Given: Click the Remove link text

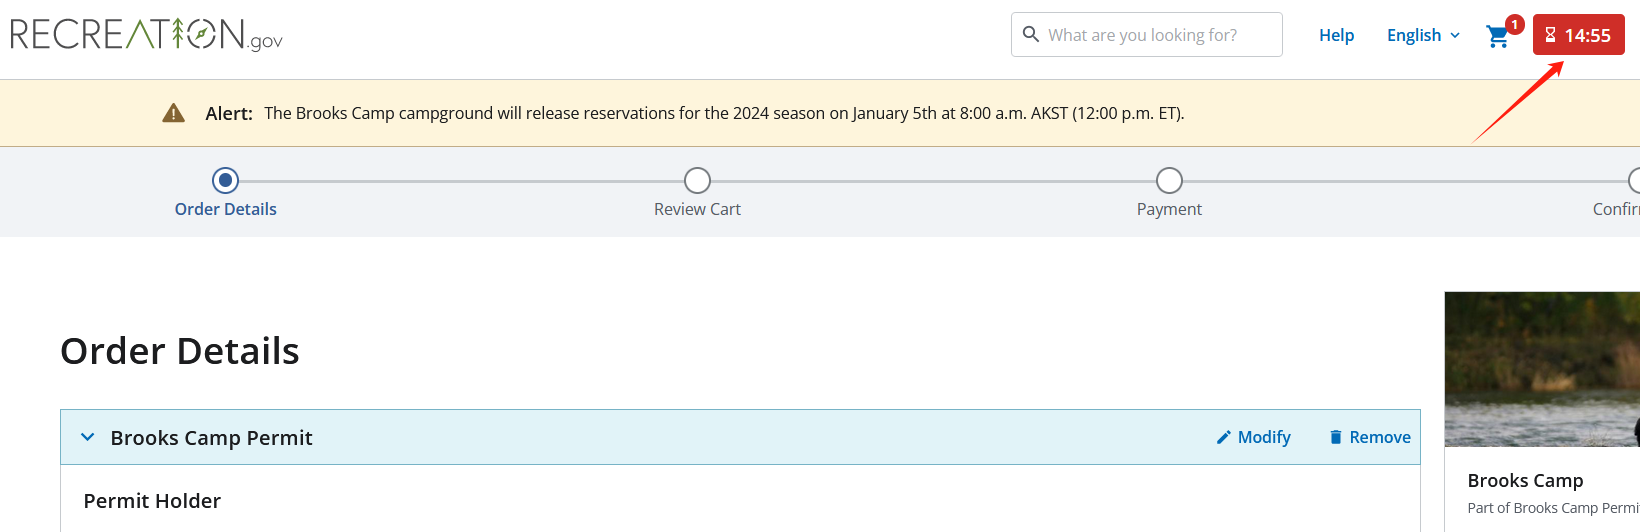Looking at the screenshot, I should click(x=1380, y=437).
